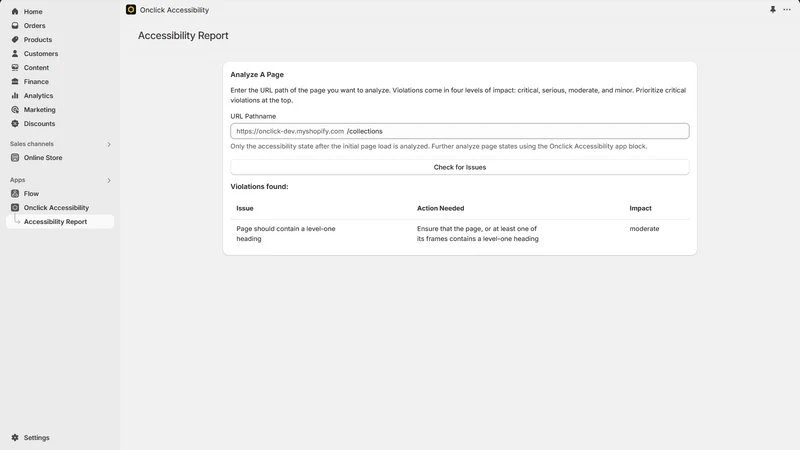Image resolution: width=800 pixels, height=450 pixels.
Task: Click the Onclick Accessibility sidebar app icon
Action: coord(15,208)
